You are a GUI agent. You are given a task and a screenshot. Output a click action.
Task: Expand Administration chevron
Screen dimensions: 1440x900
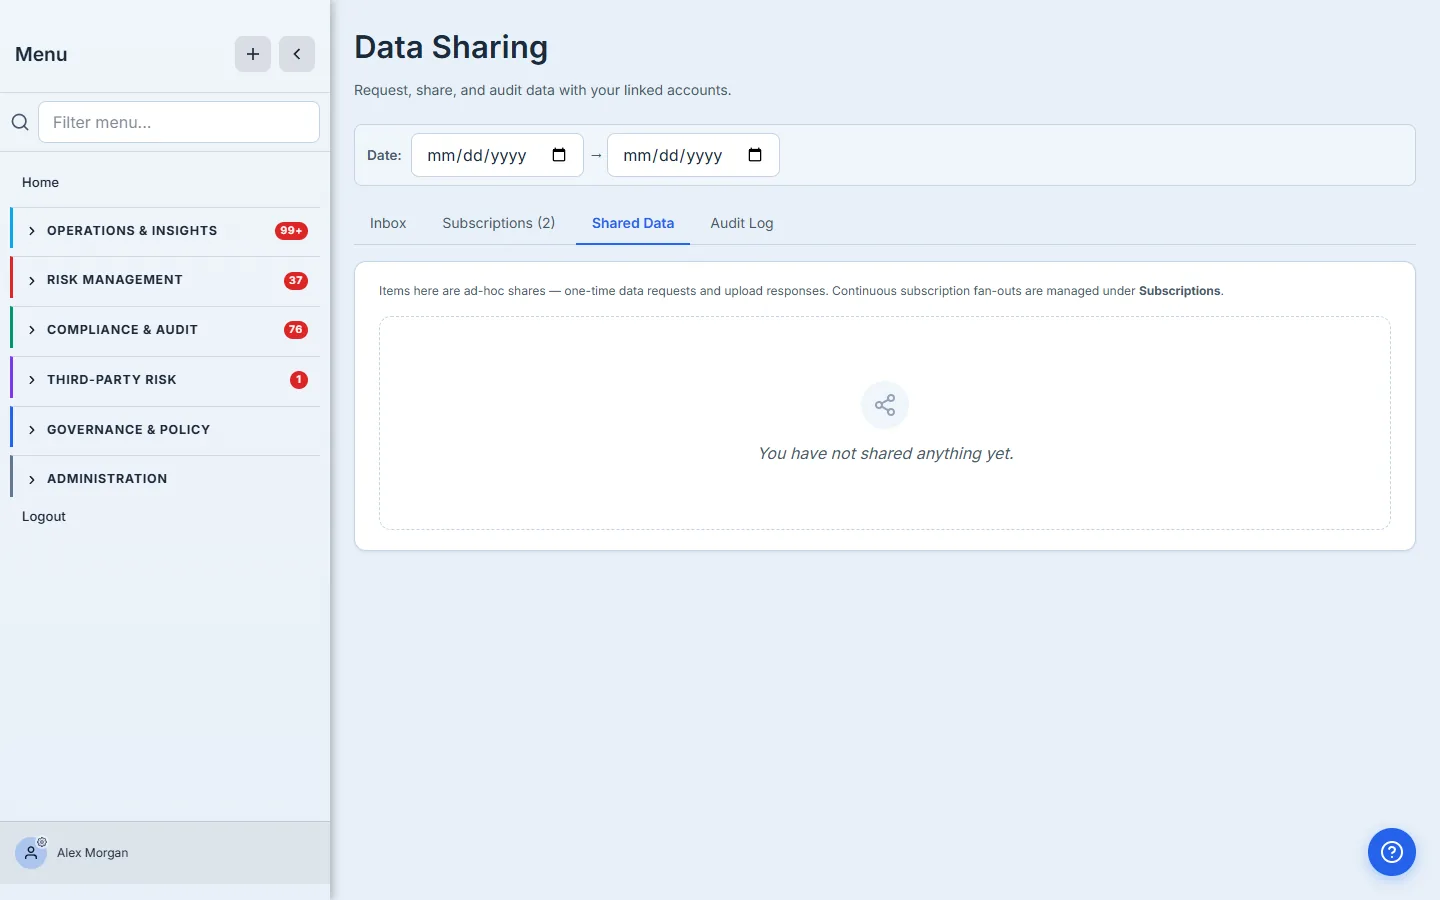coord(32,480)
